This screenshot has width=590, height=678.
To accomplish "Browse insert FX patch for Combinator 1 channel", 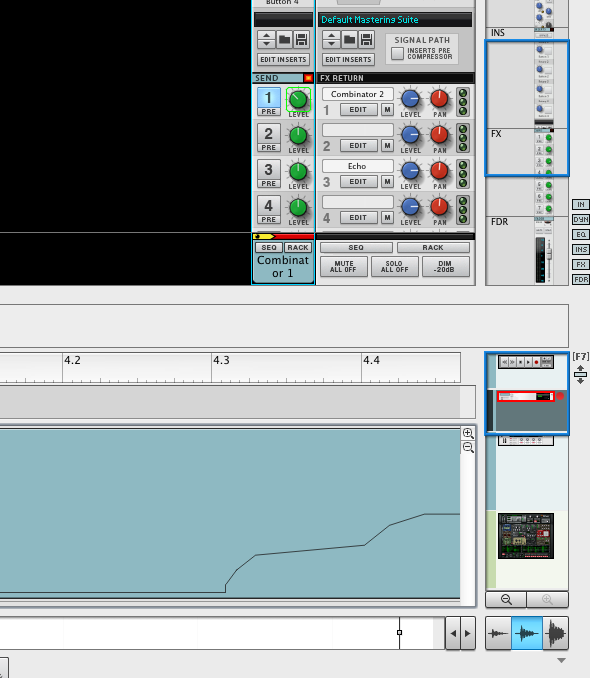I will pyautogui.click(x=284, y=40).
